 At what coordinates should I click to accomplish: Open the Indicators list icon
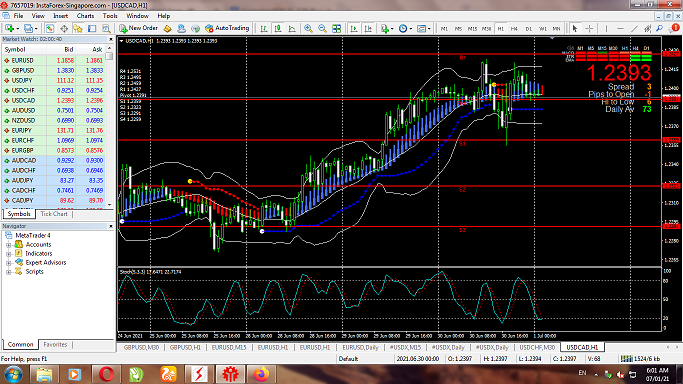click(385, 28)
